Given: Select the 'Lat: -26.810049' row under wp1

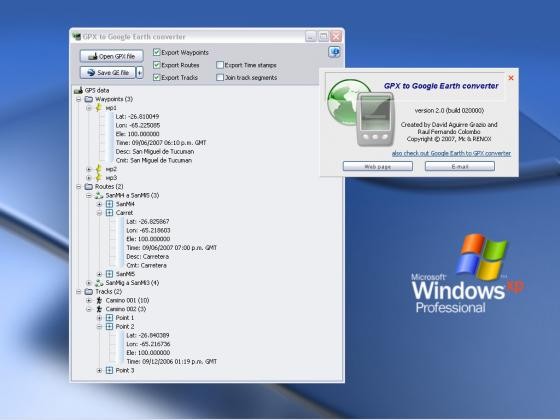Looking at the screenshot, I should point(138,116).
